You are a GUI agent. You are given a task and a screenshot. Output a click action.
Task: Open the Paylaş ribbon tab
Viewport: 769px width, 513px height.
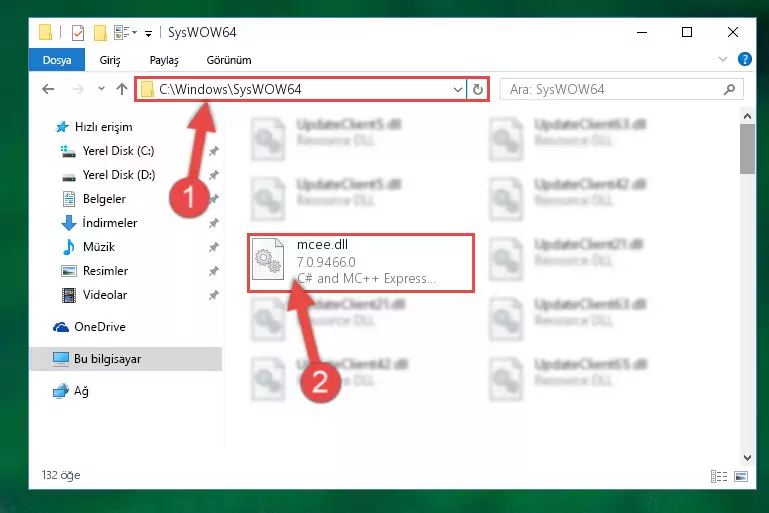[164, 60]
